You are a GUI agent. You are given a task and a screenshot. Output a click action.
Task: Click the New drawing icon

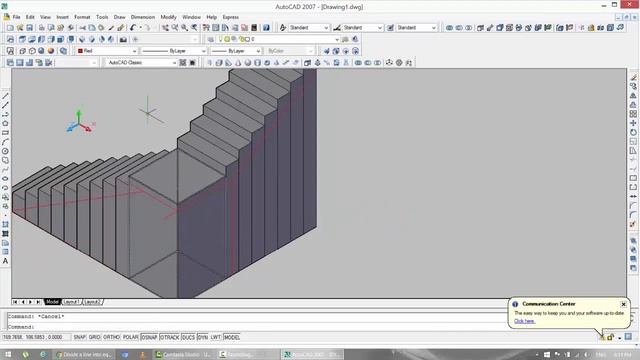[10, 28]
